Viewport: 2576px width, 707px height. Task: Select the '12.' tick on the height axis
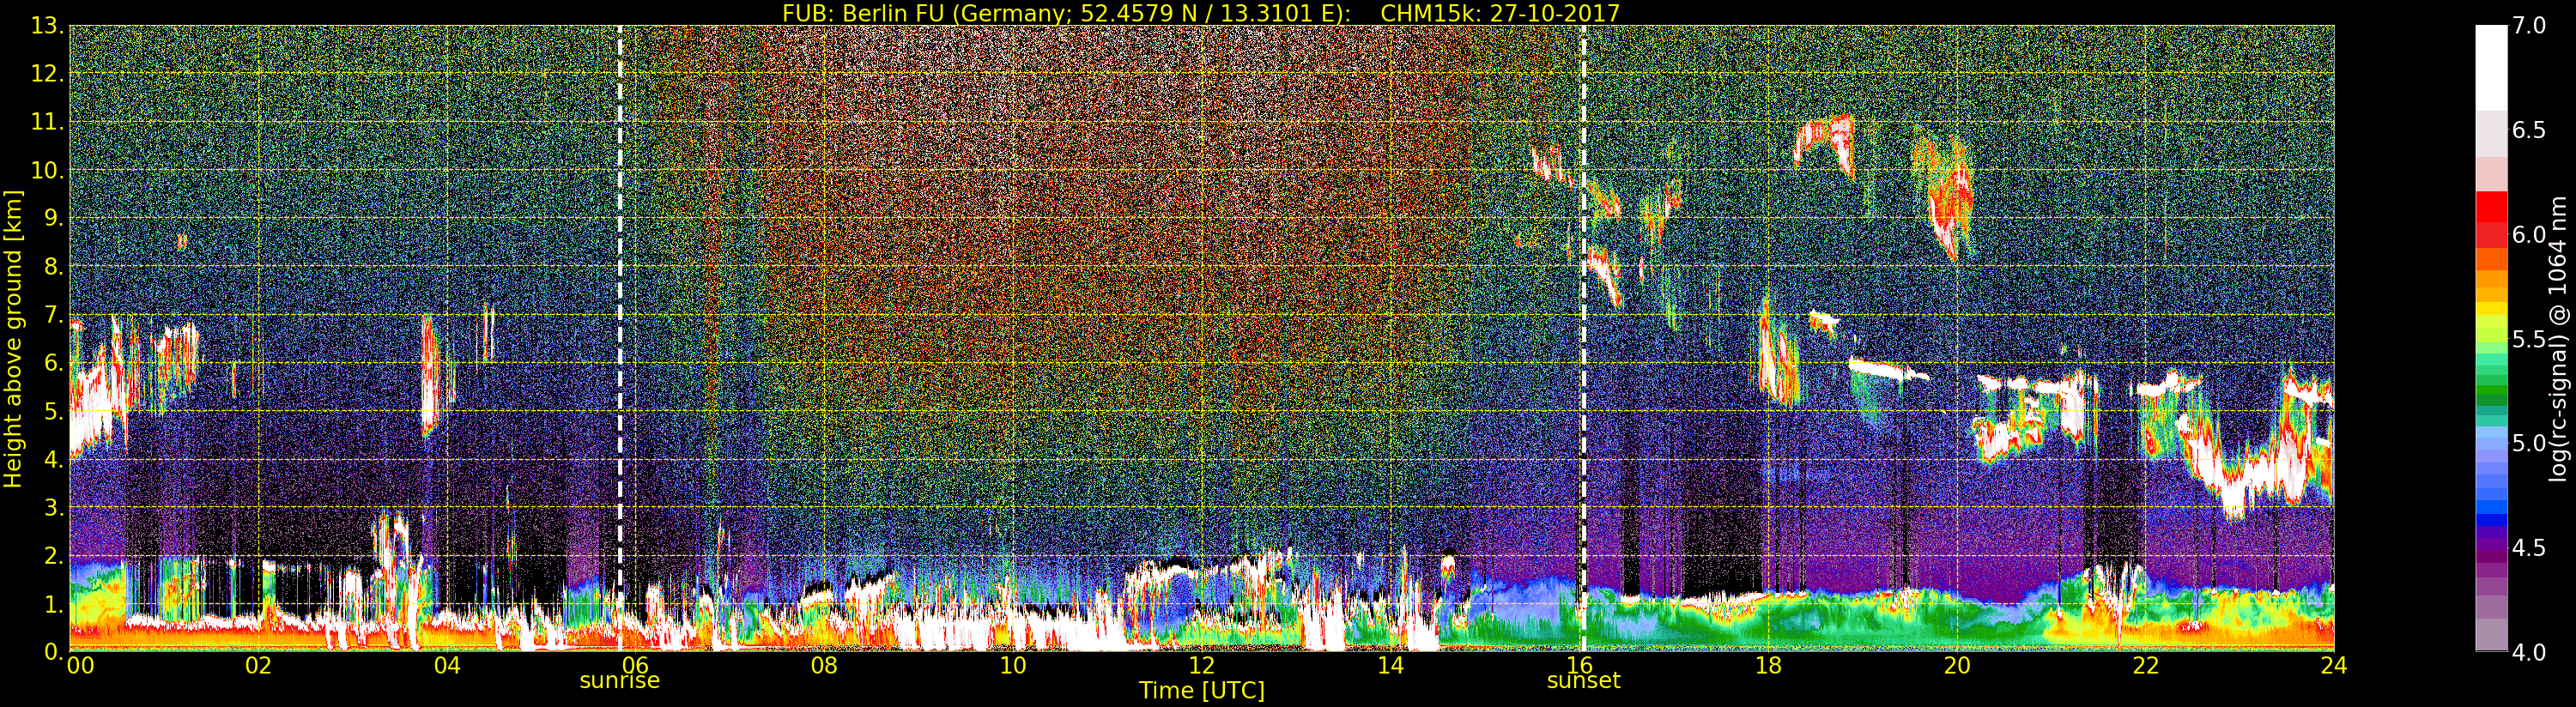[48, 74]
